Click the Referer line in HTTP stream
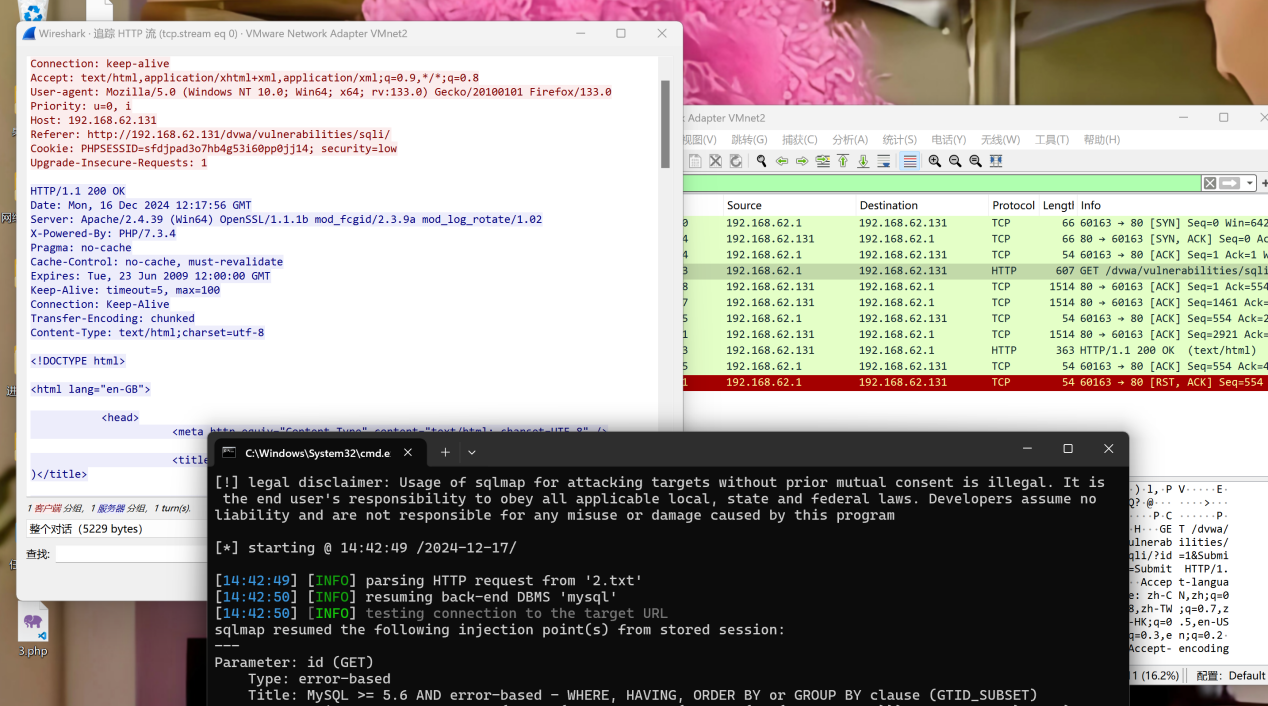 210,134
